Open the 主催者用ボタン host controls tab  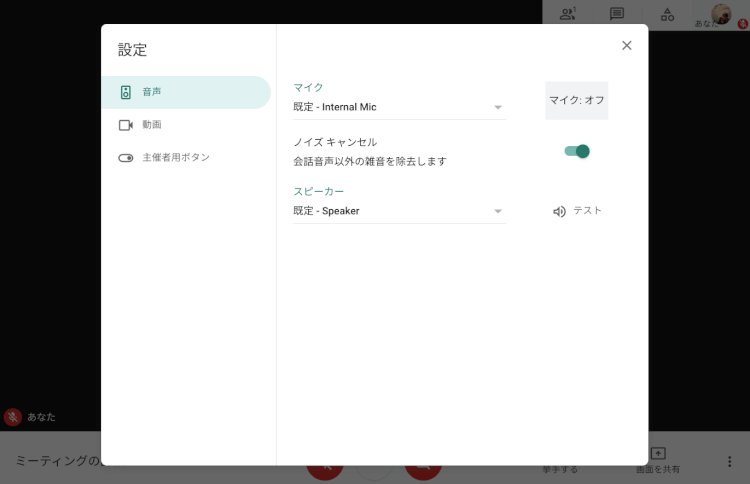(175, 158)
